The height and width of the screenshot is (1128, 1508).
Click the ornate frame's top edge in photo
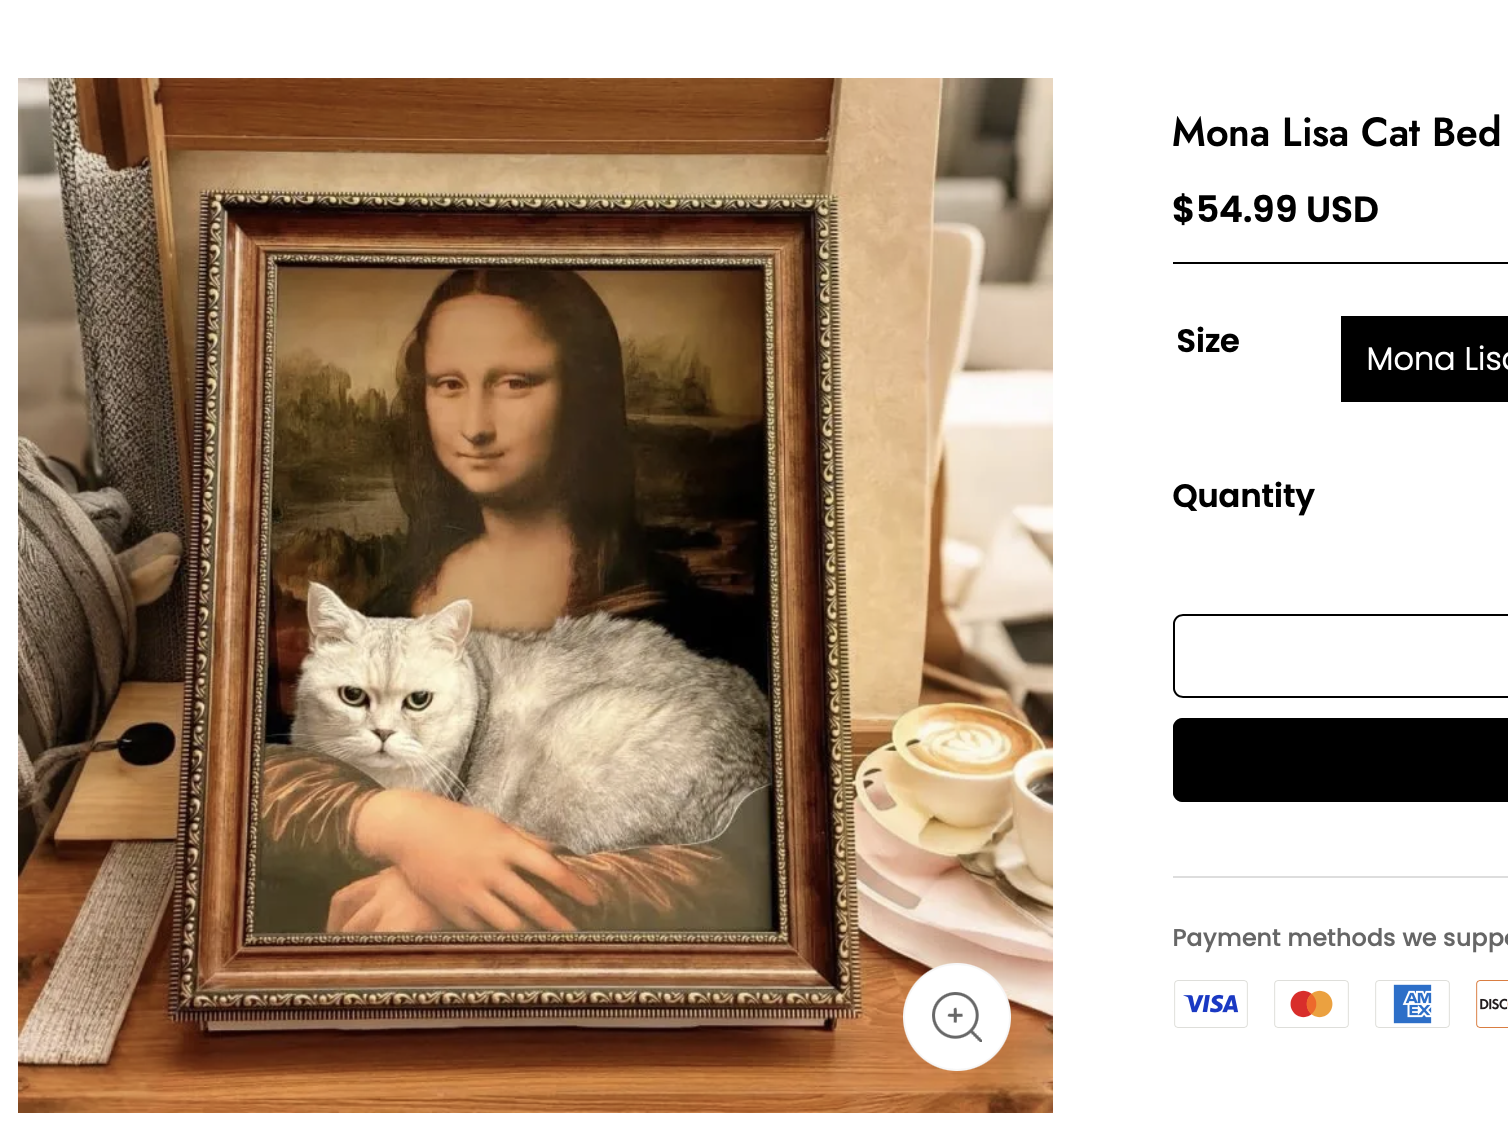point(520,207)
